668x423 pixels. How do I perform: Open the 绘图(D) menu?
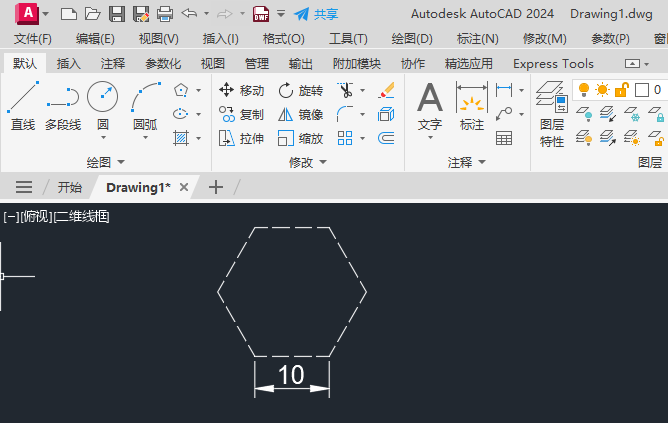pos(412,39)
